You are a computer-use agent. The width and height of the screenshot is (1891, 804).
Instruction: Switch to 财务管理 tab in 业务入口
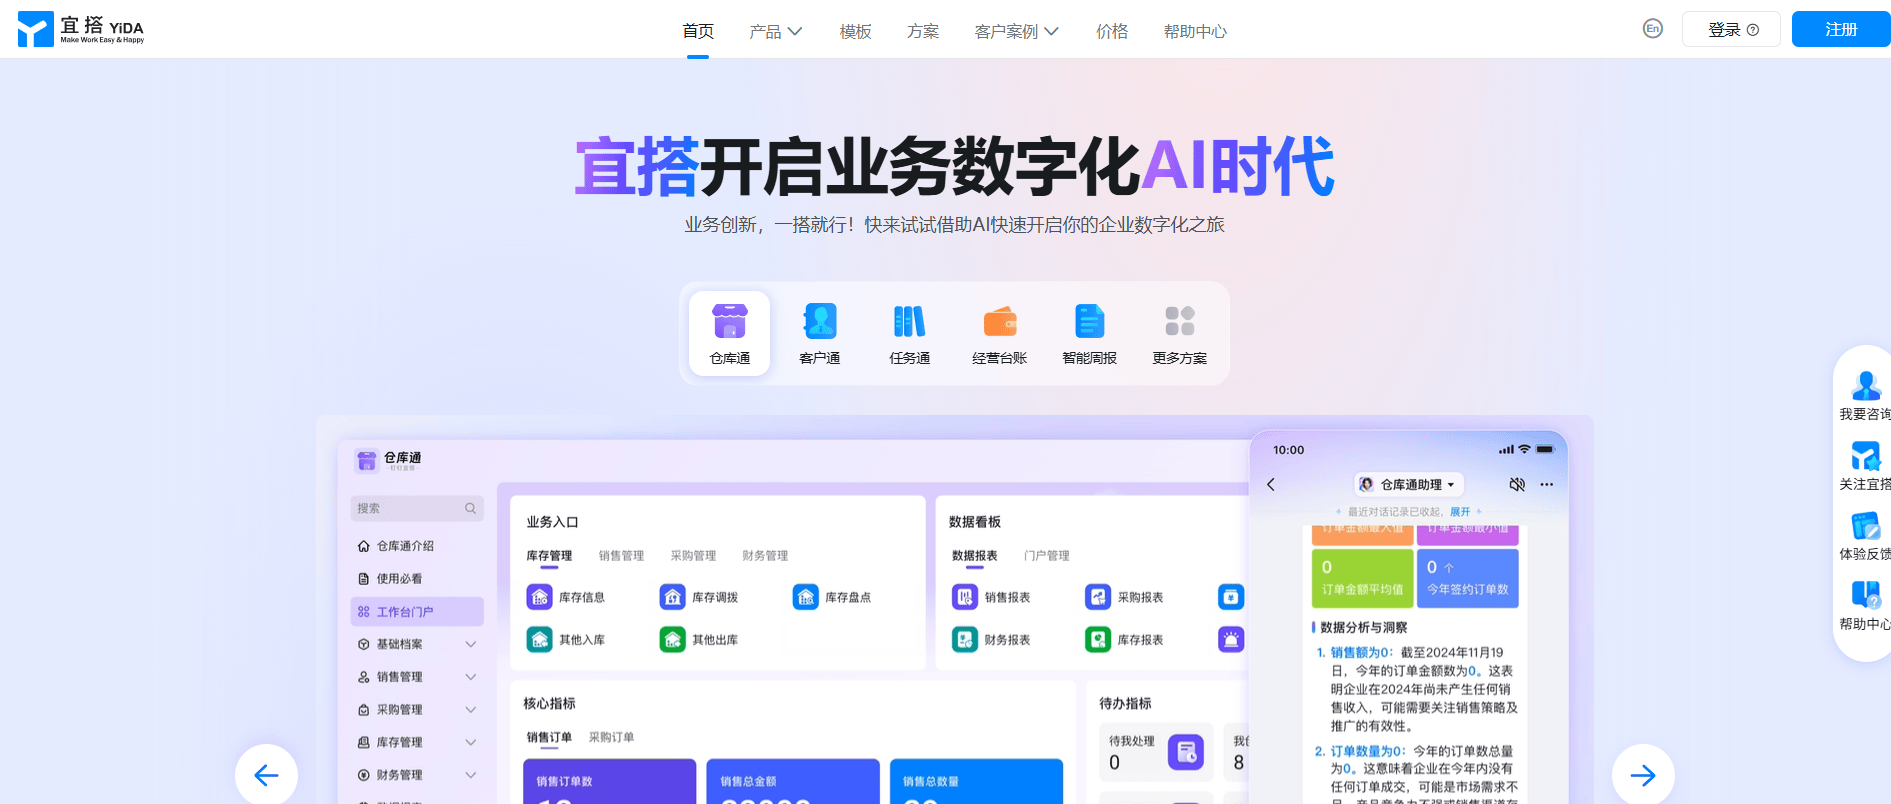(765, 556)
